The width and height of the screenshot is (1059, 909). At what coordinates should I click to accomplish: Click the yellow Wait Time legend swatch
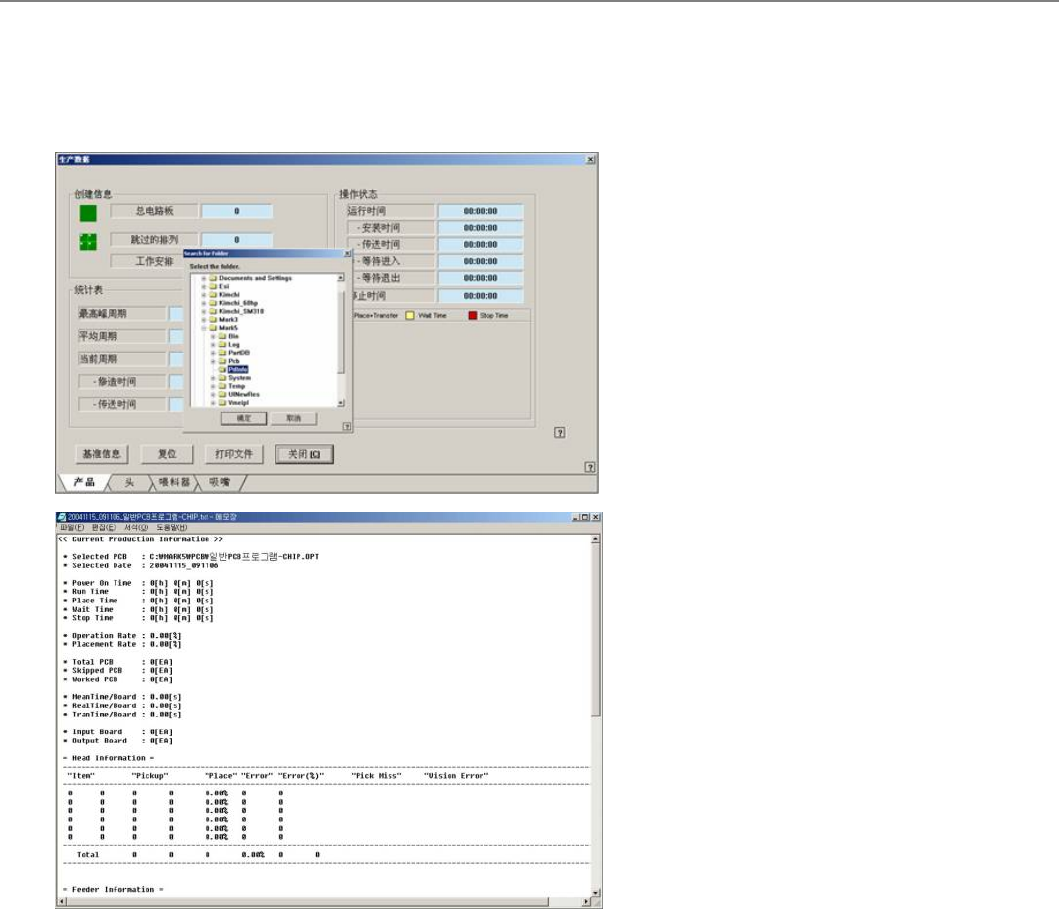coord(410,315)
